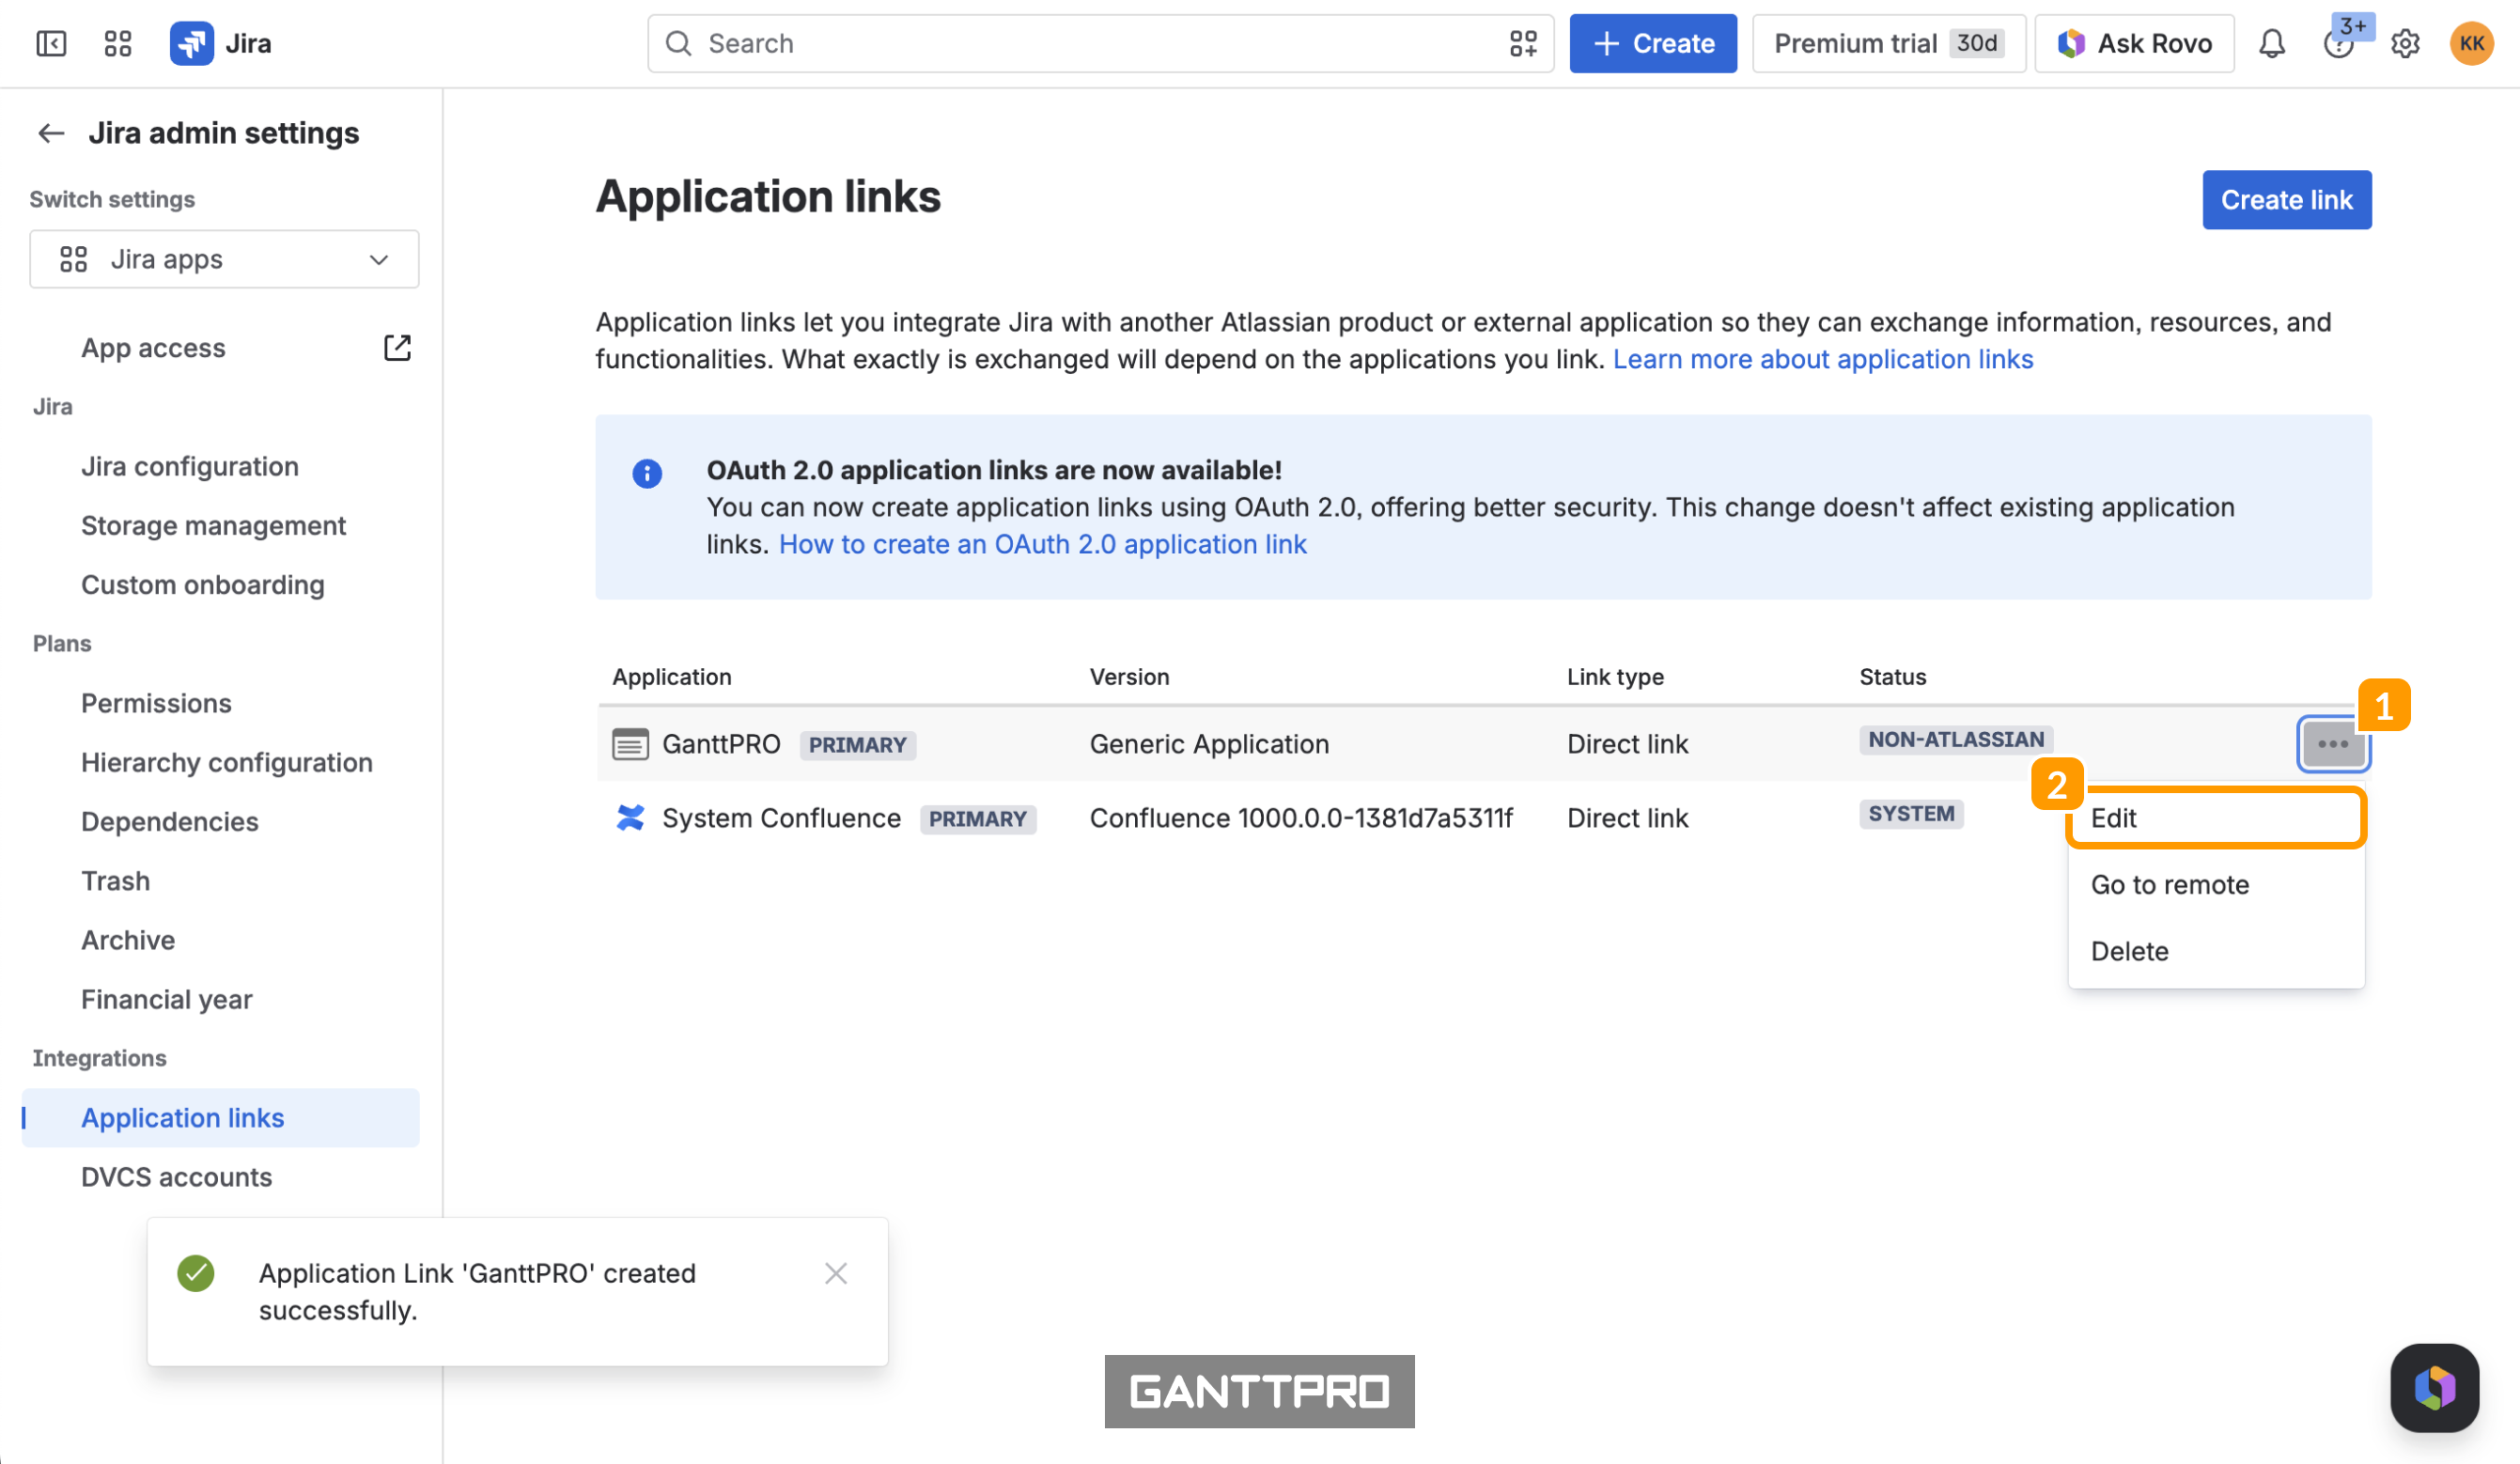
Task: Select Edit from the actions menu
Action: (x=2216, y=818)
